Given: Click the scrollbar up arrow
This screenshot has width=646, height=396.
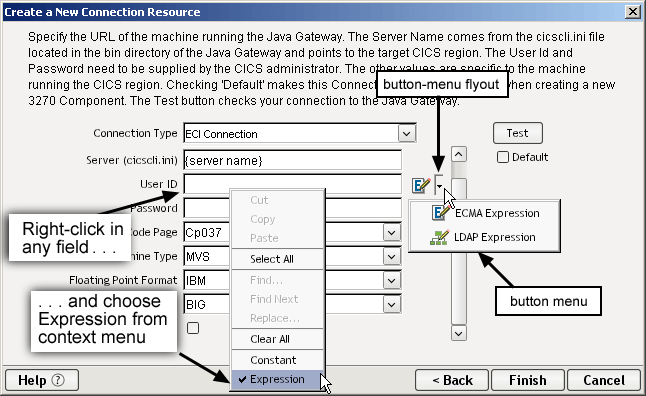Looking at the screenshot, I should point(459,155).
